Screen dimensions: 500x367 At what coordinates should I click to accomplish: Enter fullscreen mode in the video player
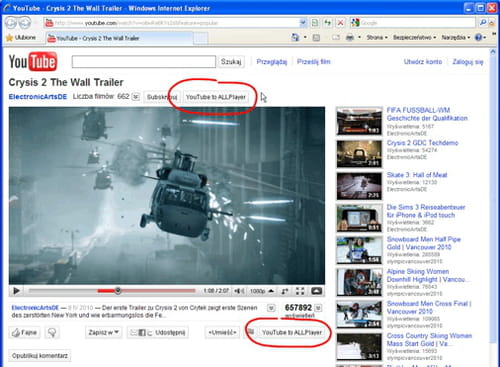300,291
